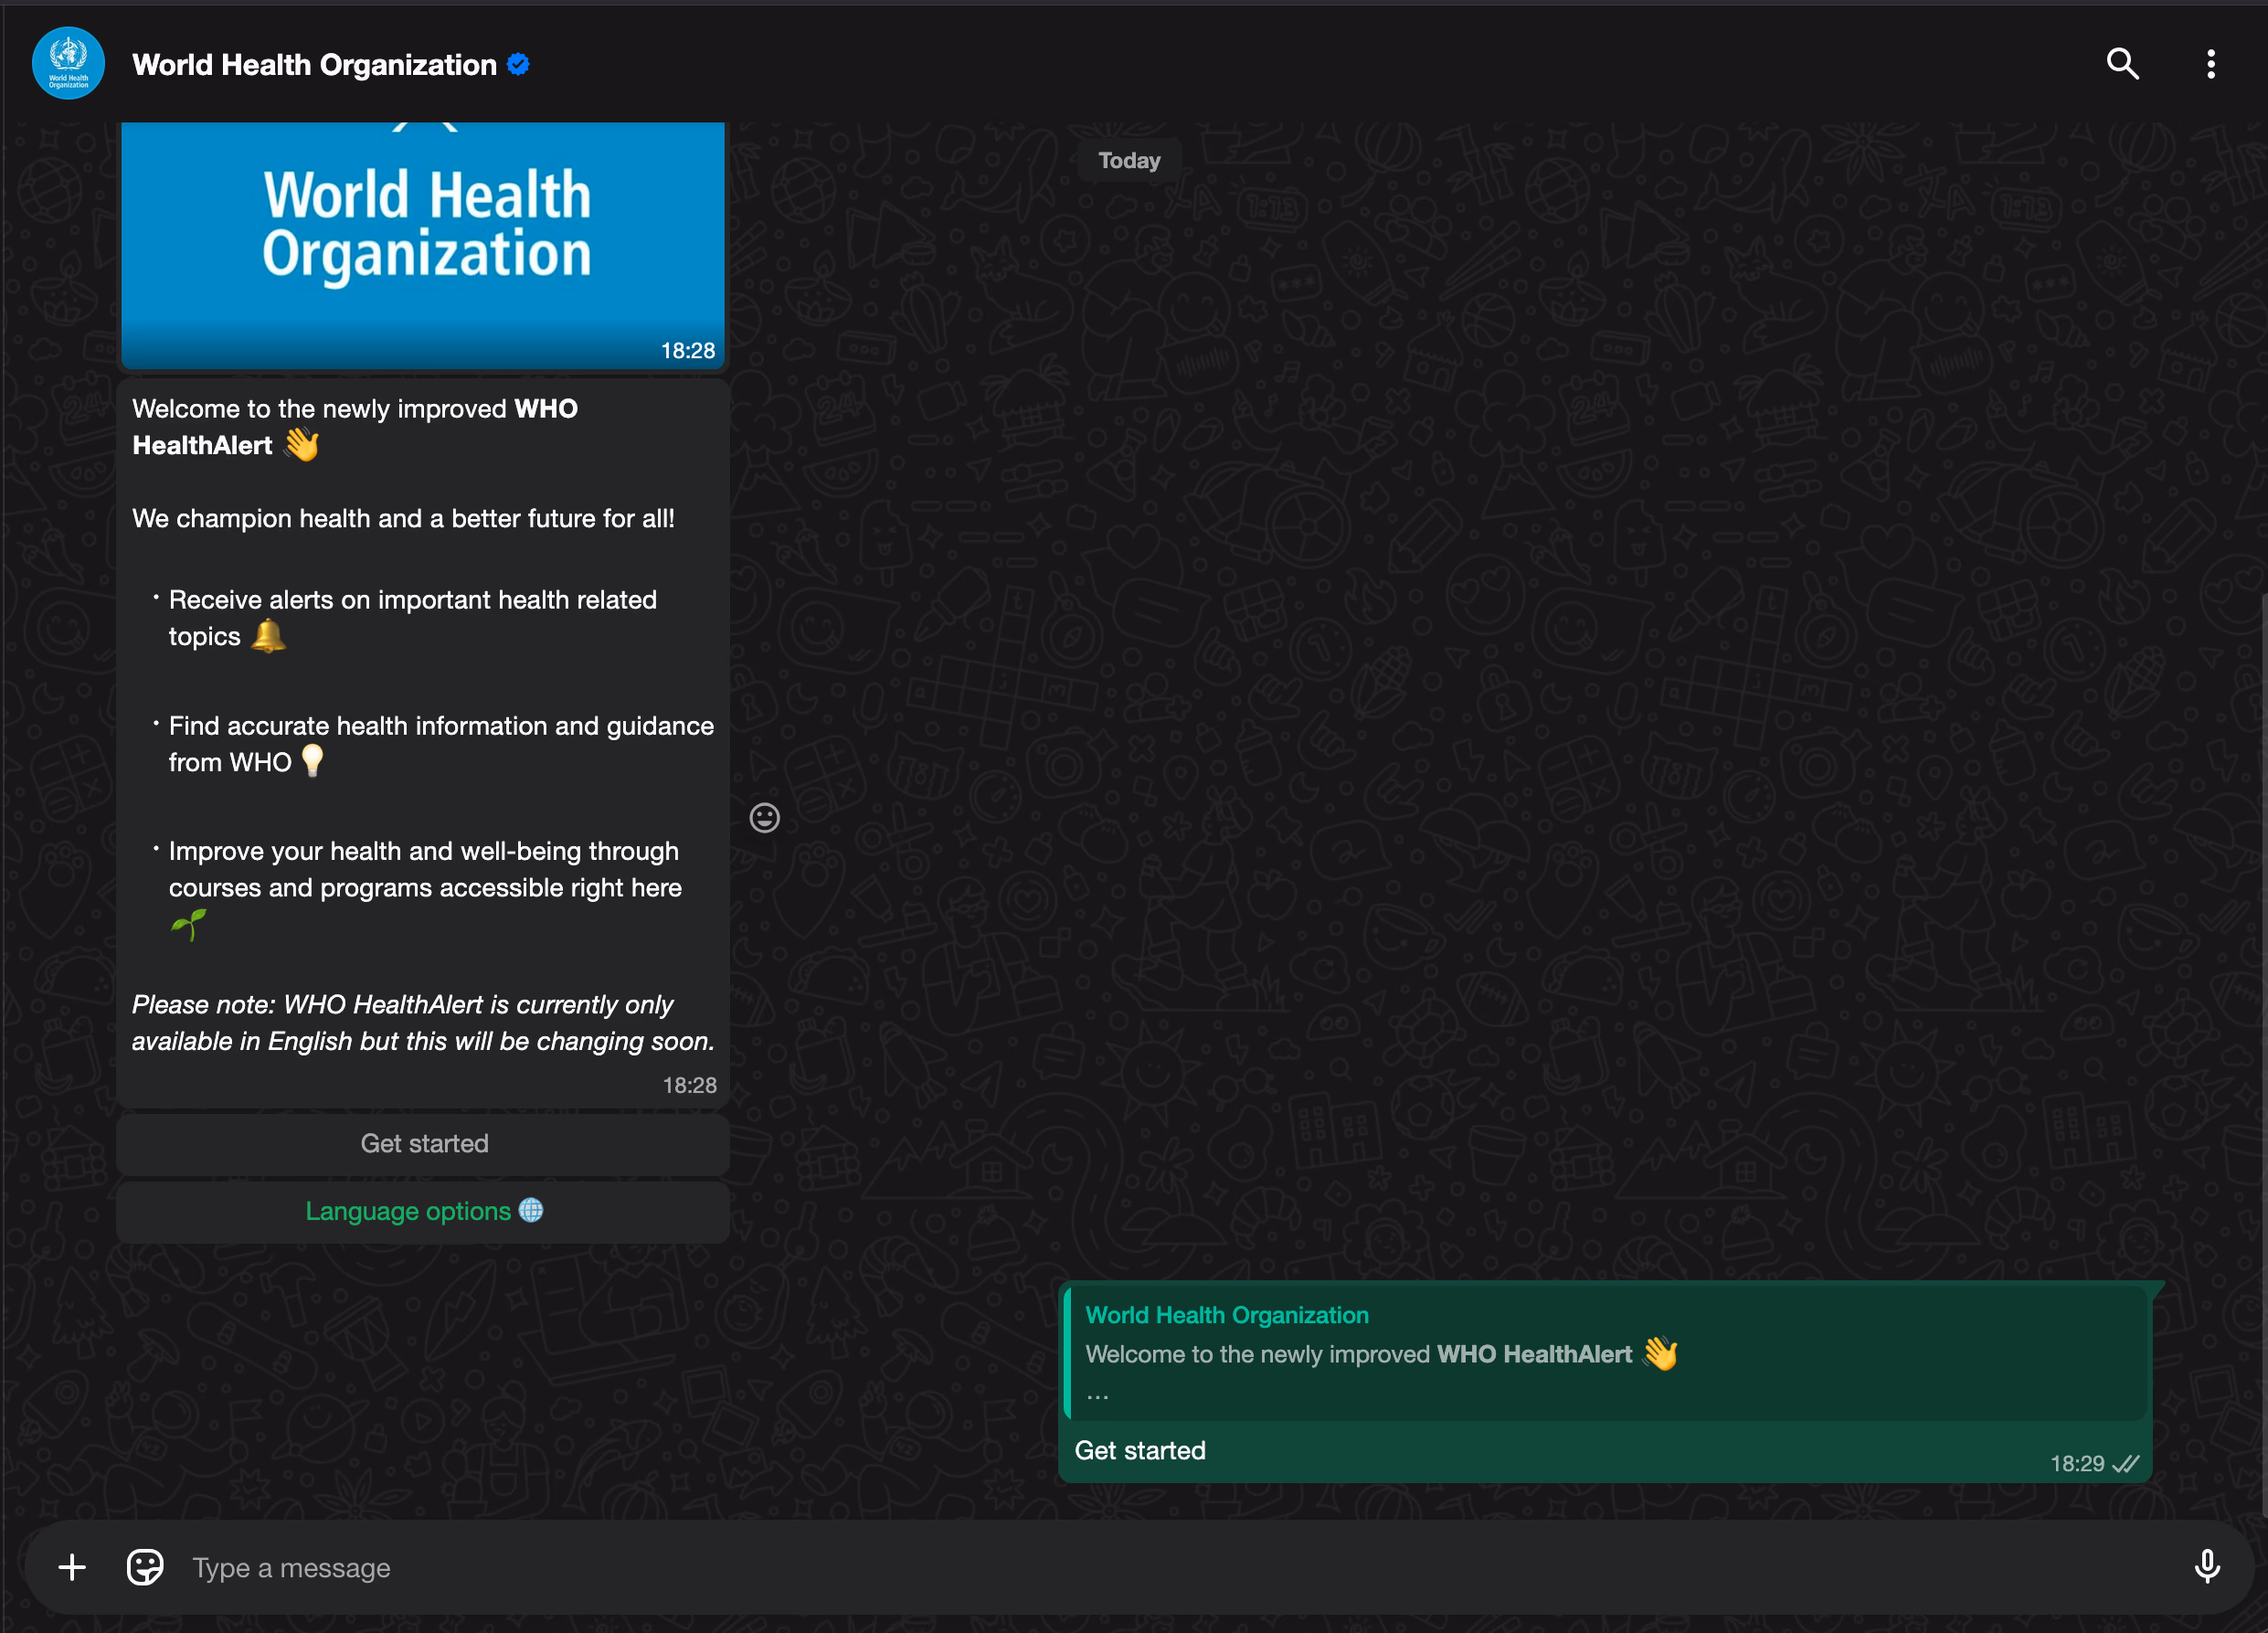The height and width of the screenshot is (1633, 2268).
Task: Click the welcome HealthAlert message bubble
Action: (423, 740)
